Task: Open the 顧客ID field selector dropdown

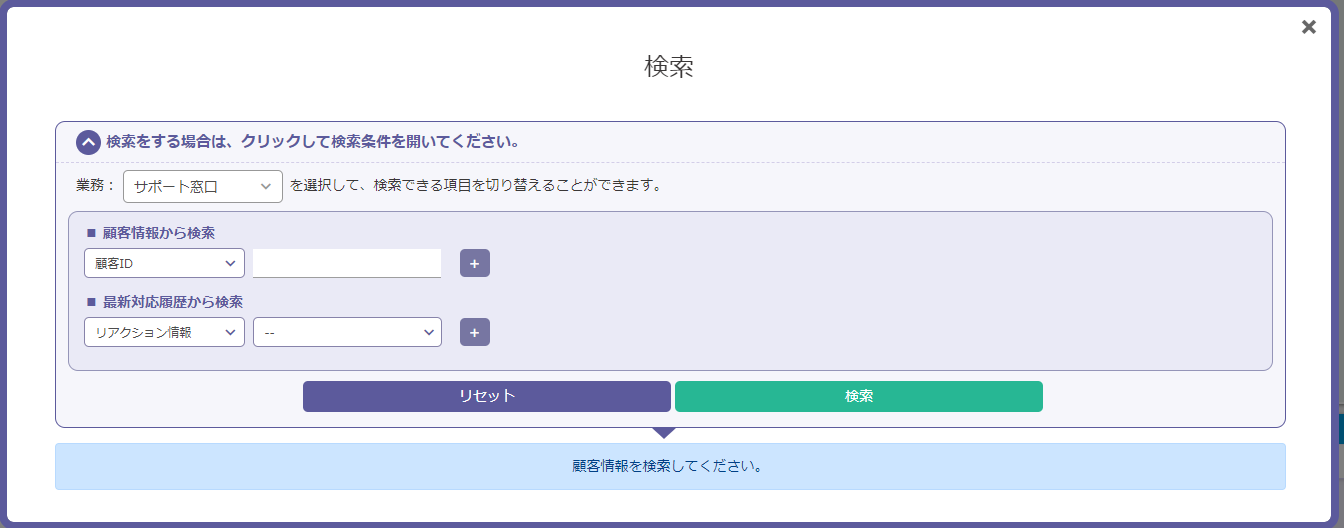Action: [164, 263]
